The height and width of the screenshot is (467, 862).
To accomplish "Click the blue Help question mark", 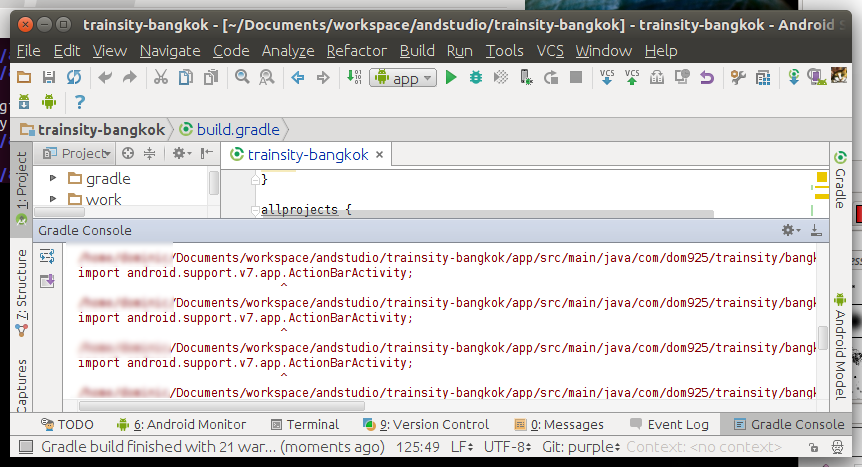I will click(80, 102).
